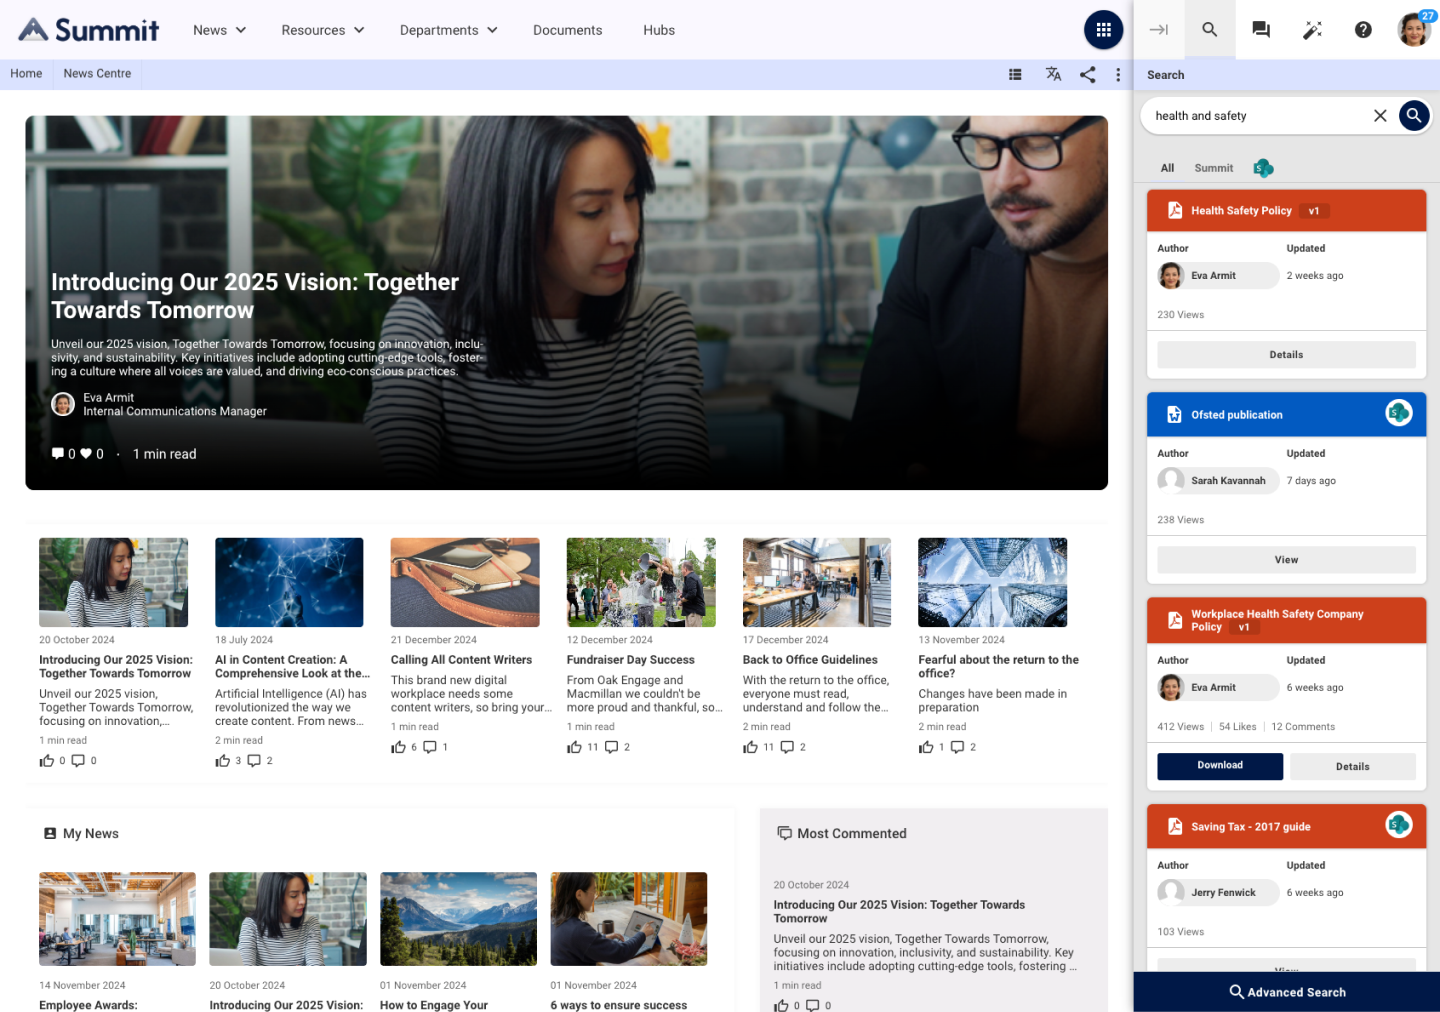Expand the News dropdown
The image size is (1440, 1012).
pos(219,30)
